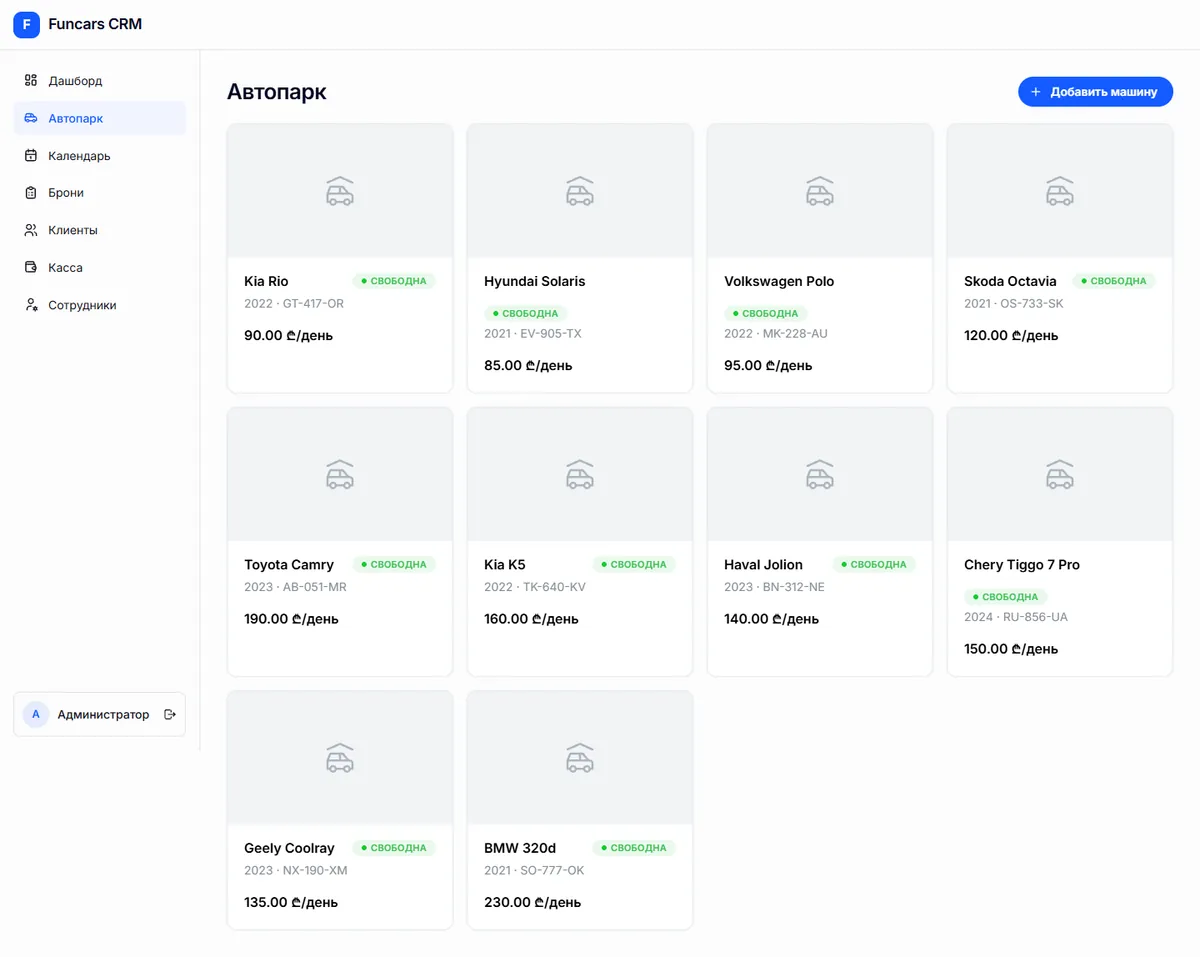The width and height of the screenshot is (1200, 957).
Task: Click the 85.00 per day price
Action: pyautogui.click(x=528, y=366)
